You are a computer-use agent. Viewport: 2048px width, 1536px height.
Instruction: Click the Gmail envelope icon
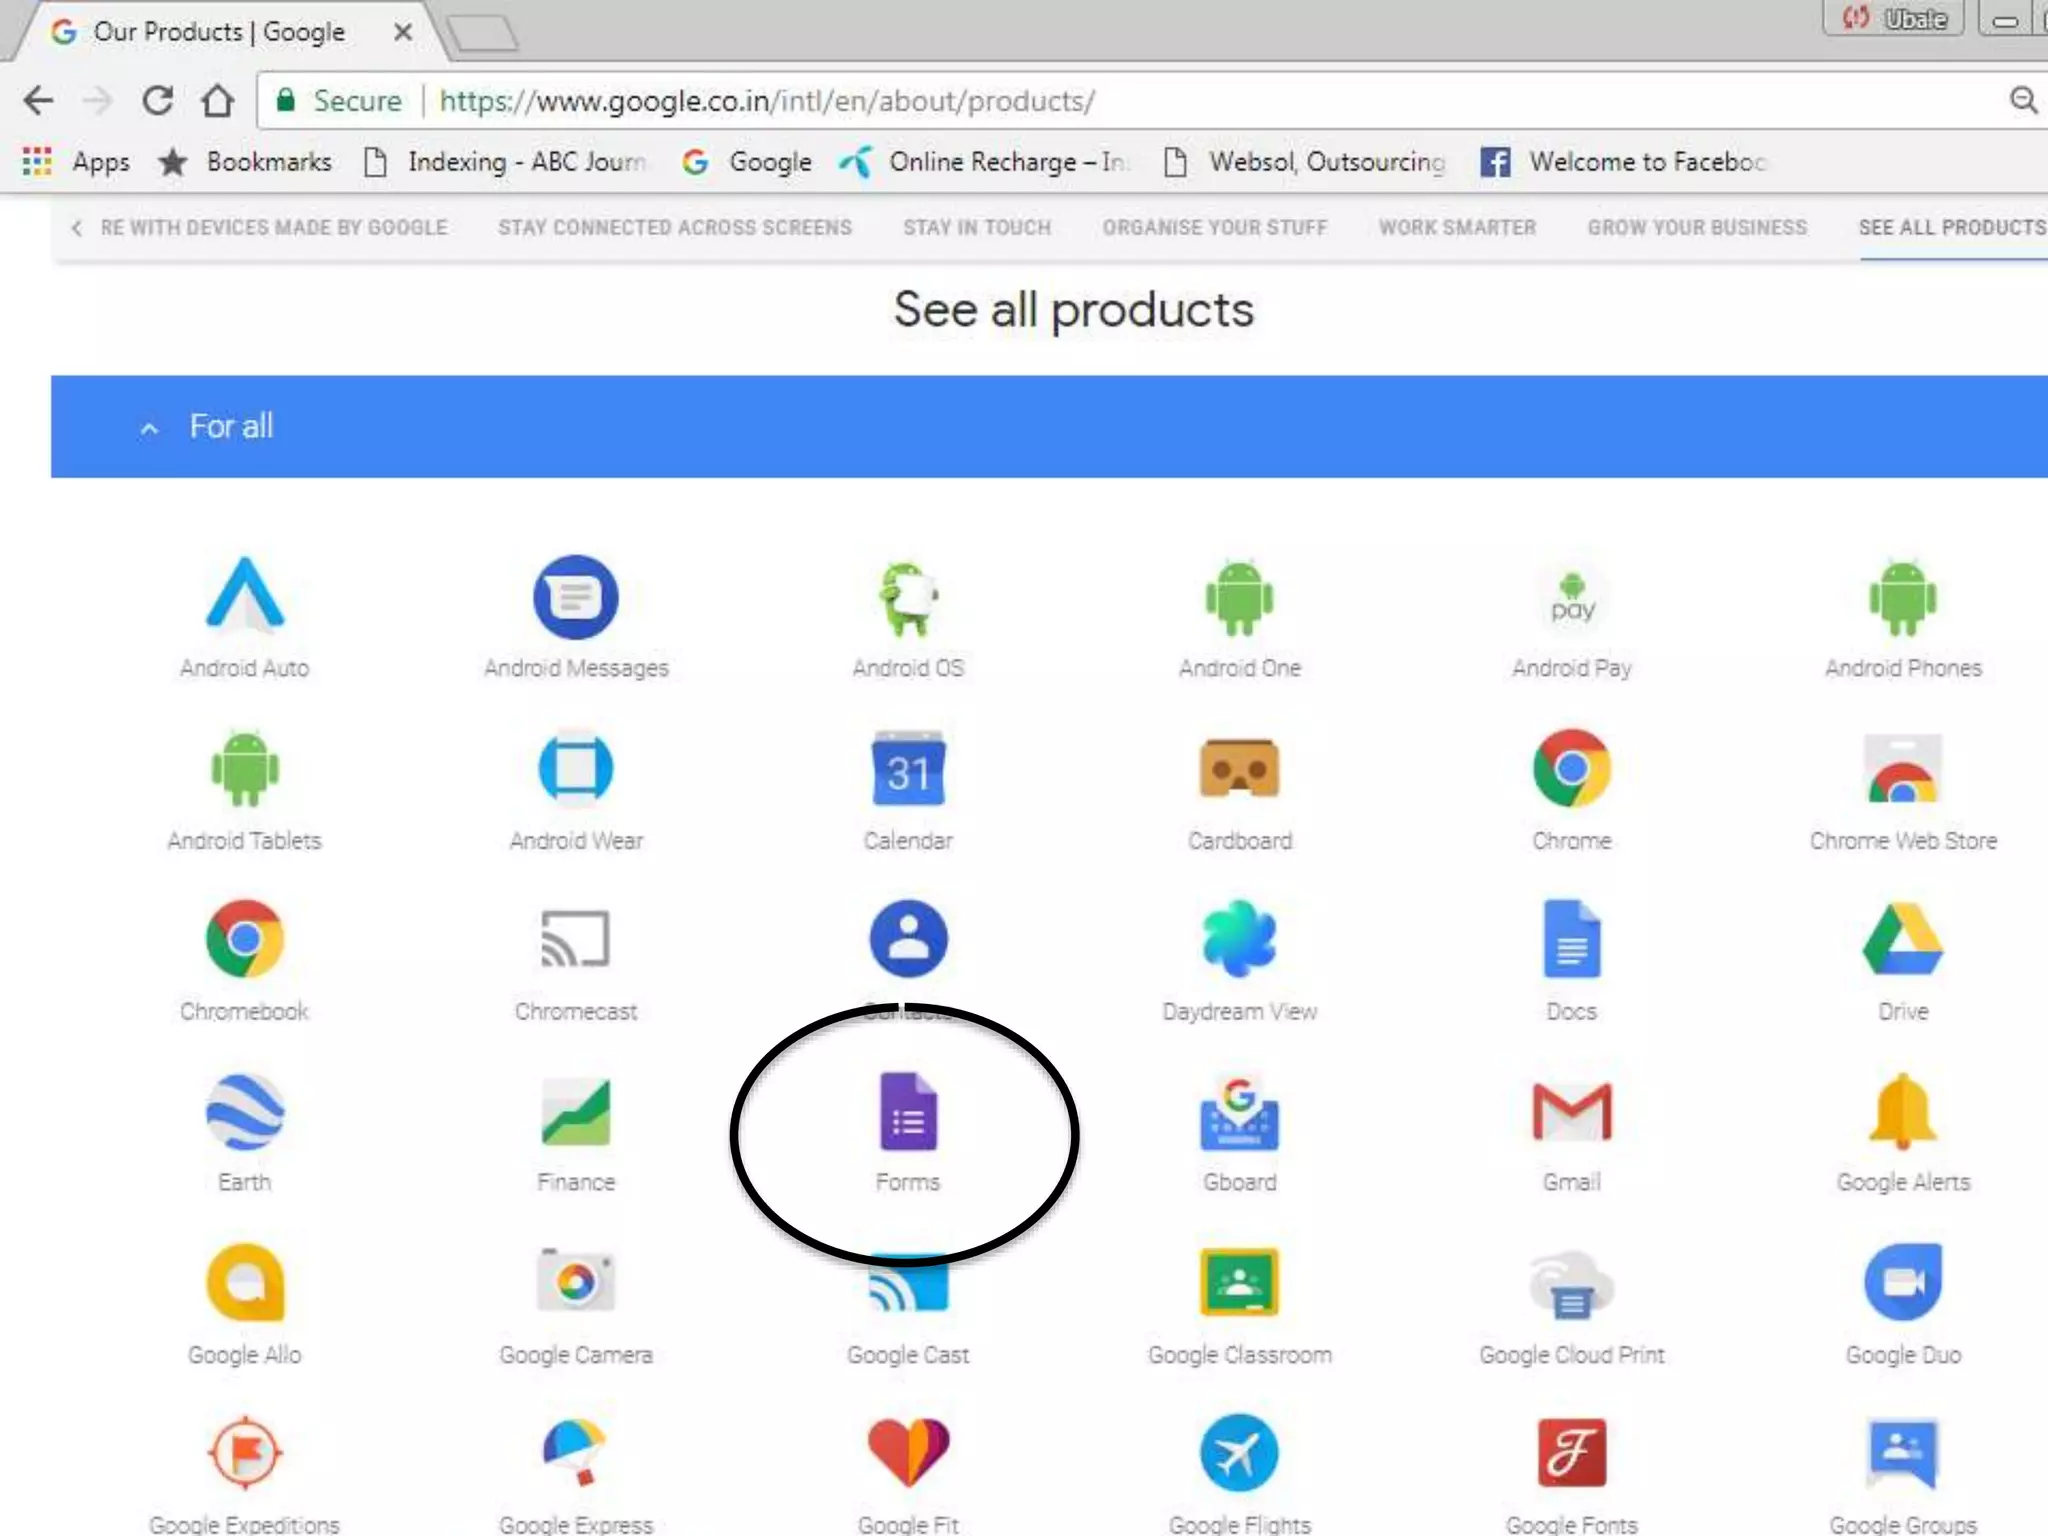[x=1571, y=1112]
